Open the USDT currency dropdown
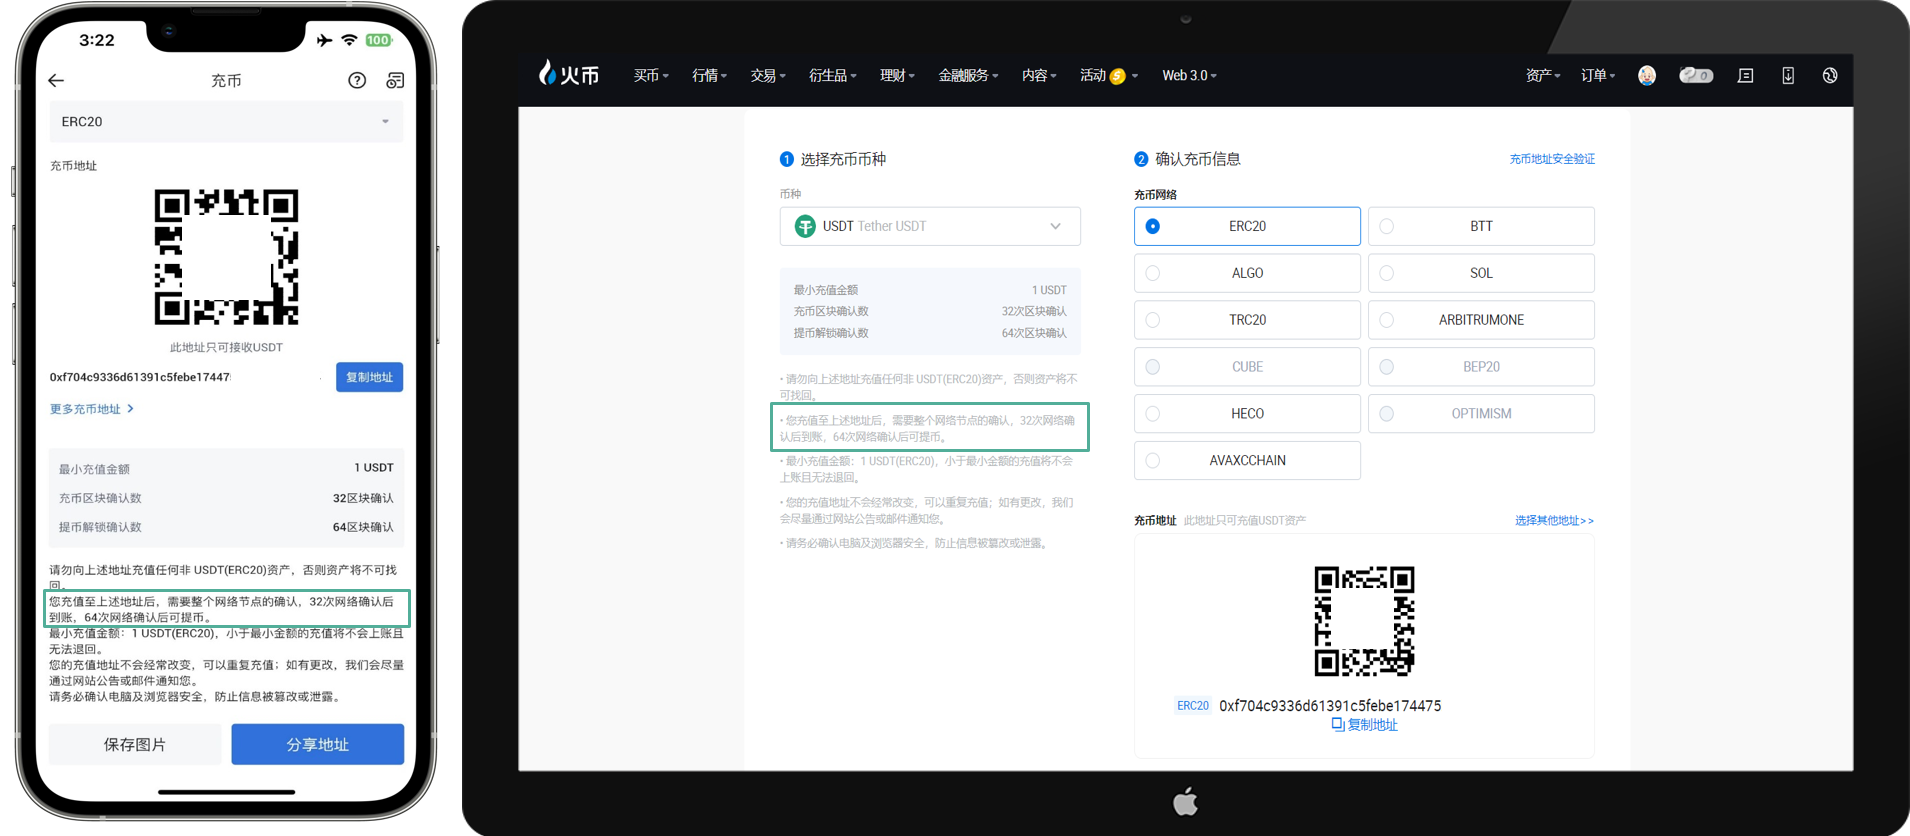1910x836 pixels. pos(930,226)
